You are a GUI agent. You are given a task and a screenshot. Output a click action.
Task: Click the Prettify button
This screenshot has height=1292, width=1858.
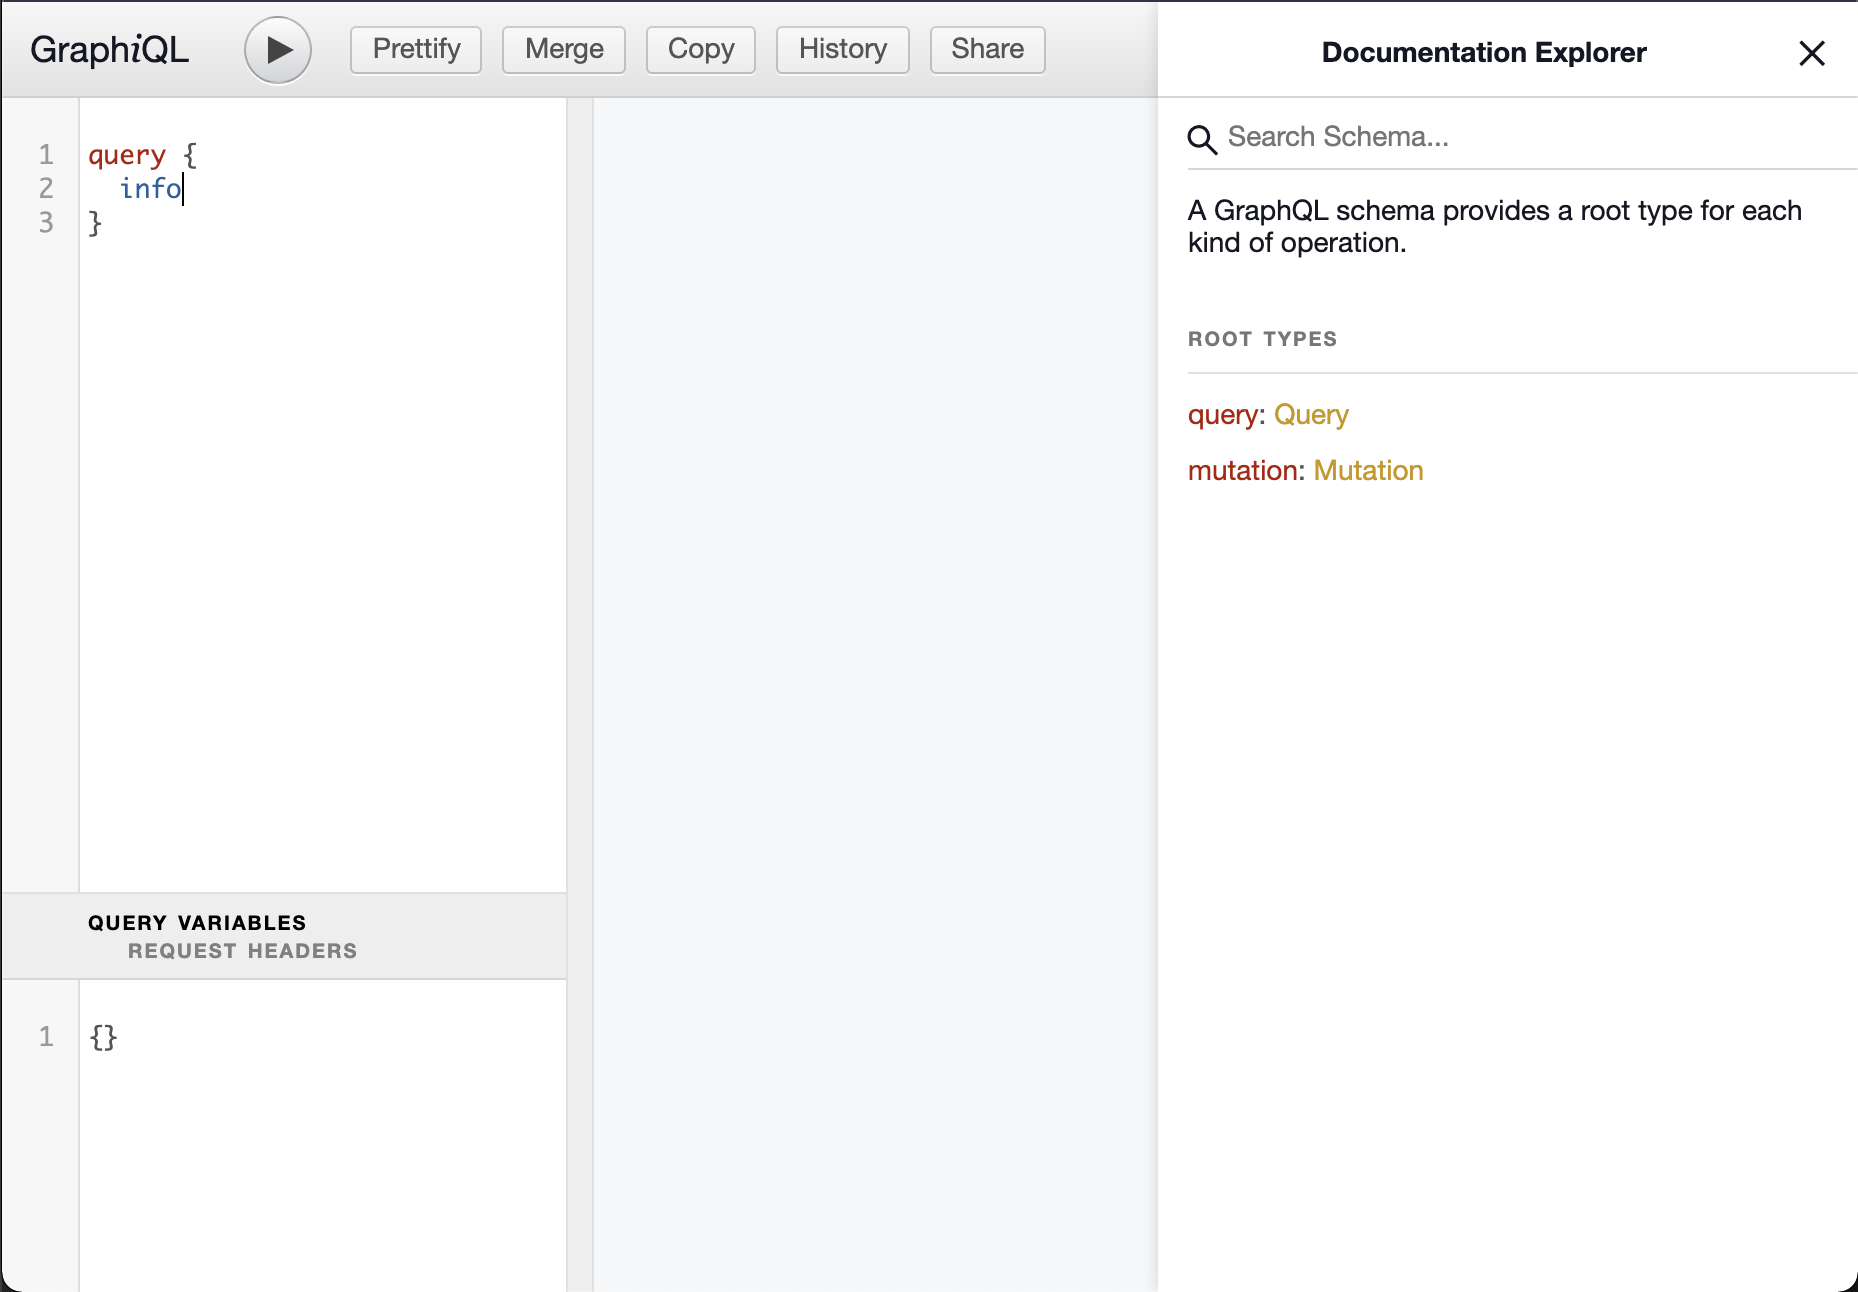416,49
